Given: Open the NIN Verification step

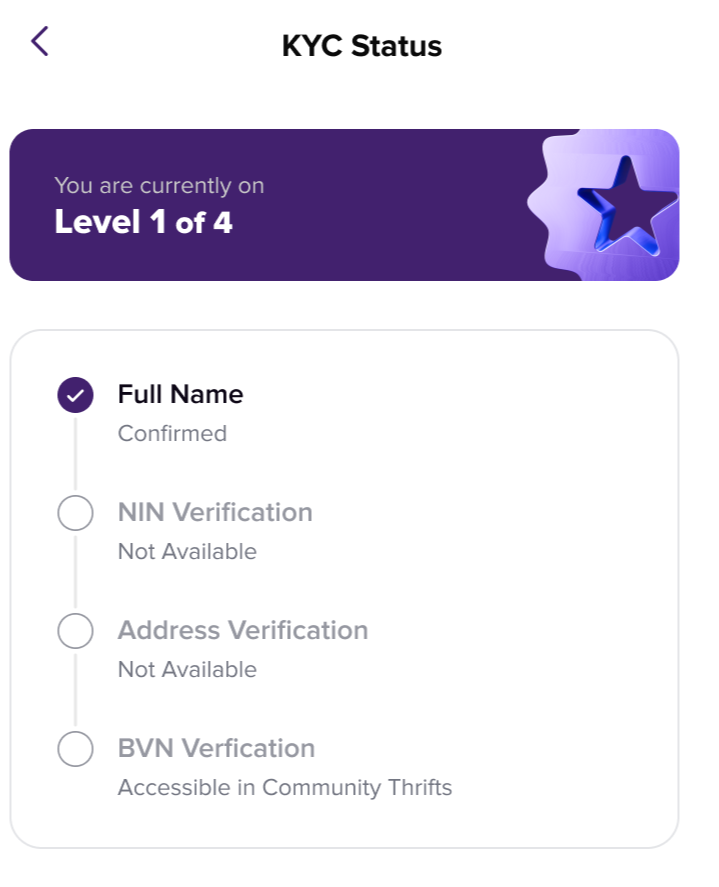Looking at the screenshot, I should tap(215, 513).
